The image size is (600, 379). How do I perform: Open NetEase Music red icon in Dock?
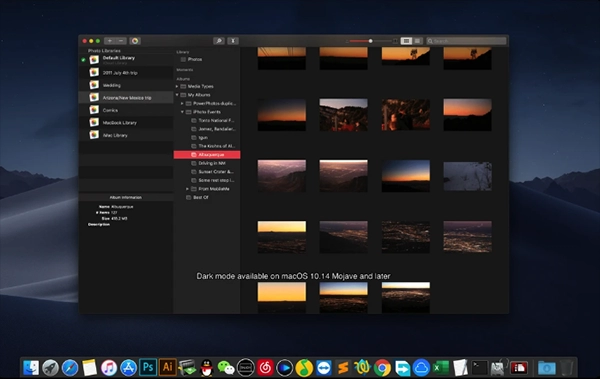[x=265, y=368]
